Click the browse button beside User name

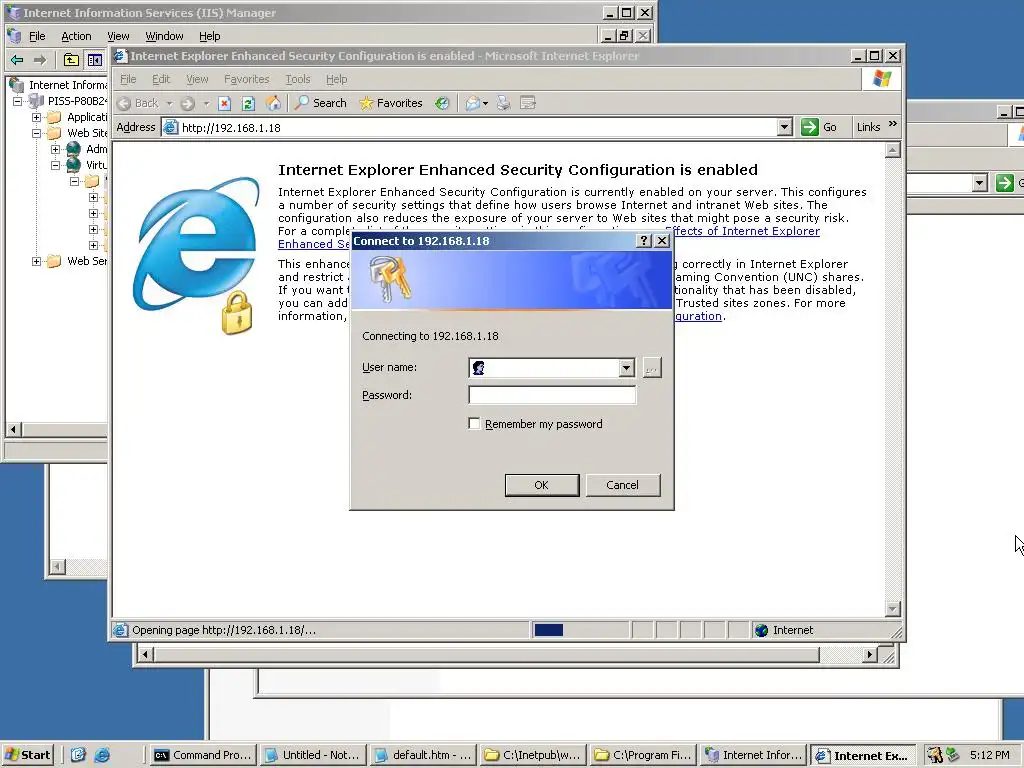coord(652,368)
